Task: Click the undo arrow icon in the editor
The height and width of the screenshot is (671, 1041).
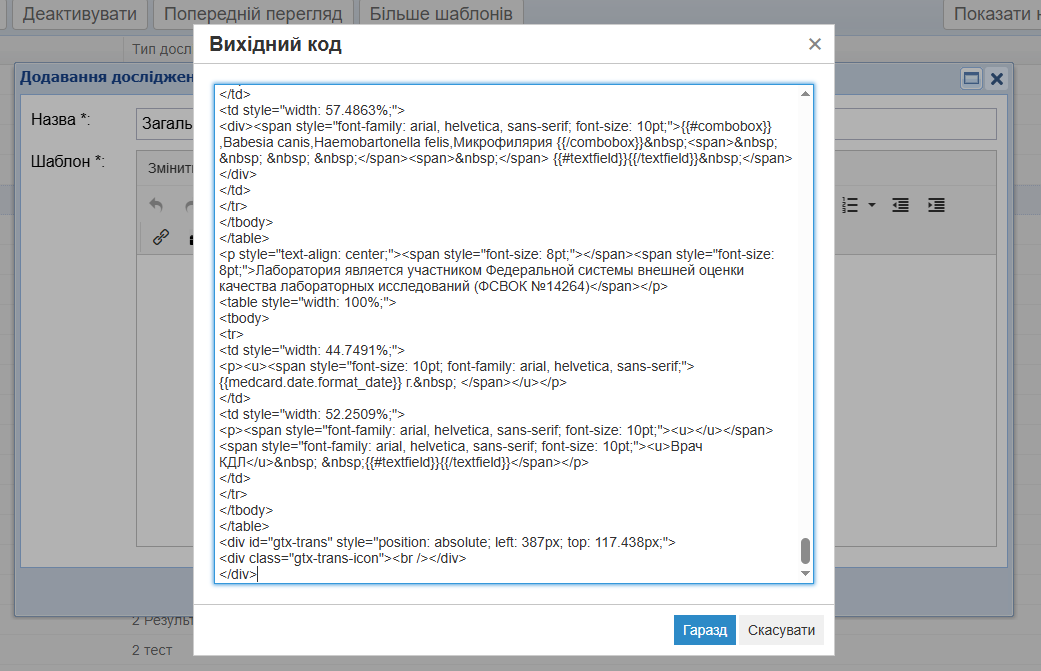Action: point(156,205)
